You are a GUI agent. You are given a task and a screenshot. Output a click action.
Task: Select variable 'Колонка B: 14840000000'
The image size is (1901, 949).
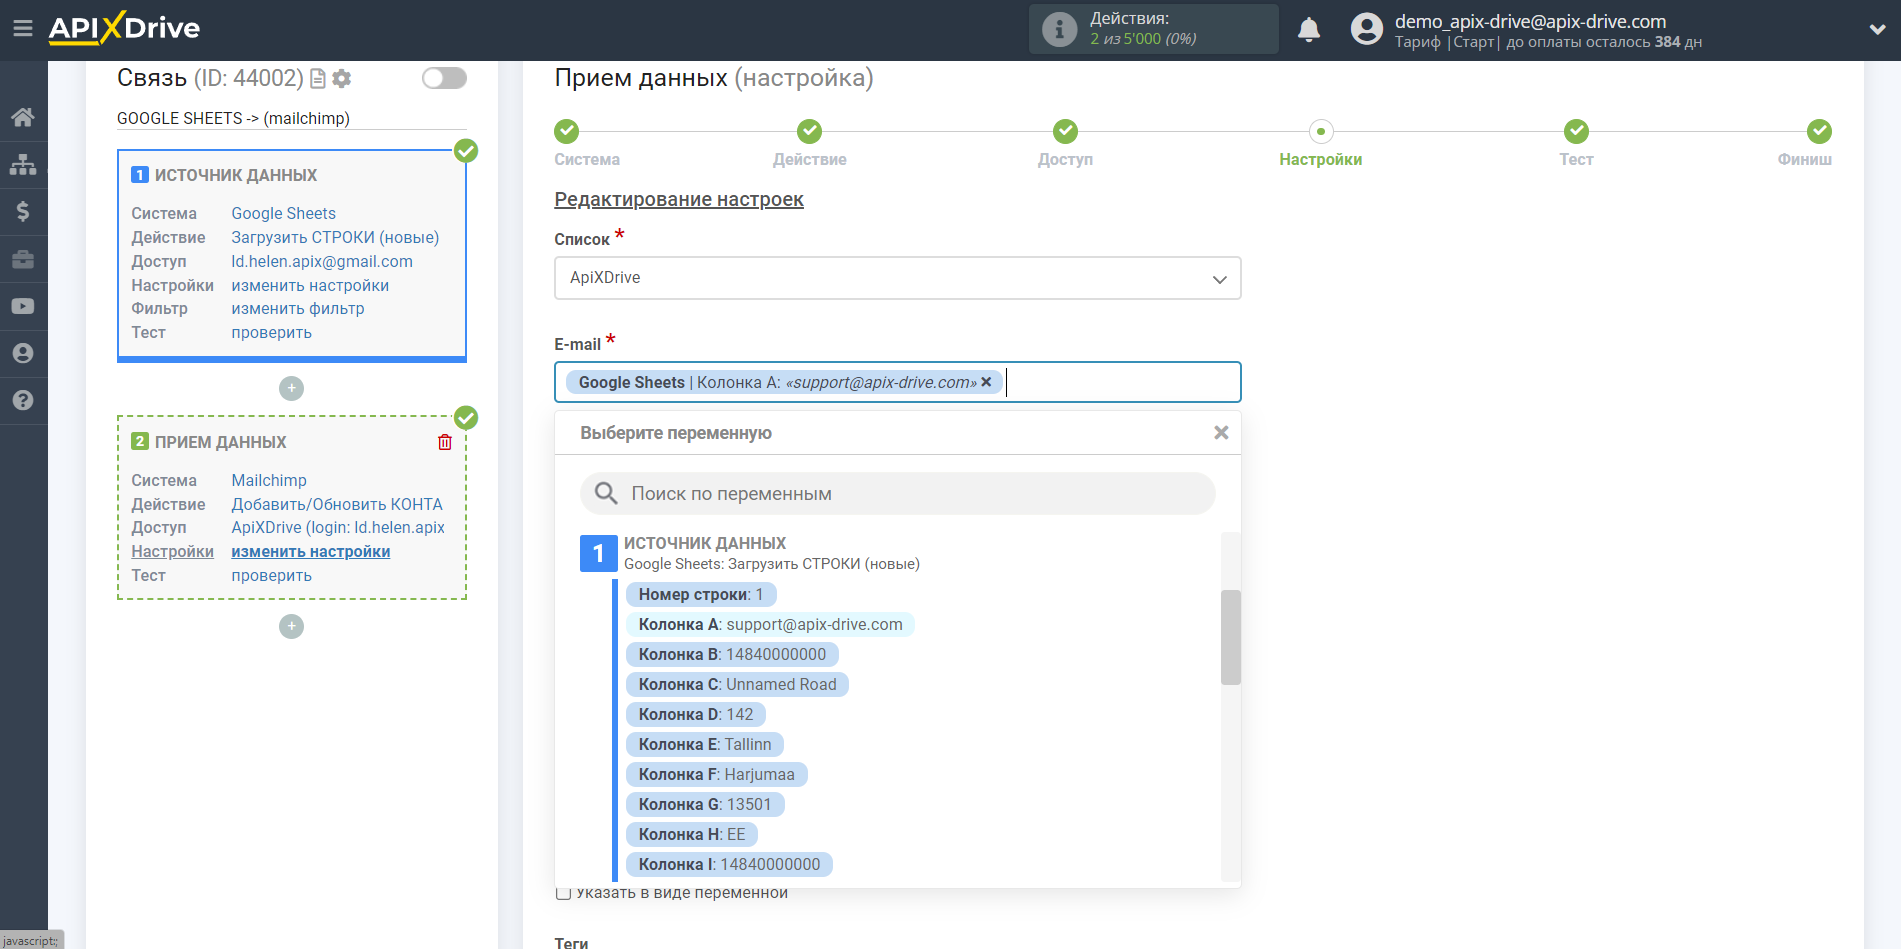click(732, 654)
